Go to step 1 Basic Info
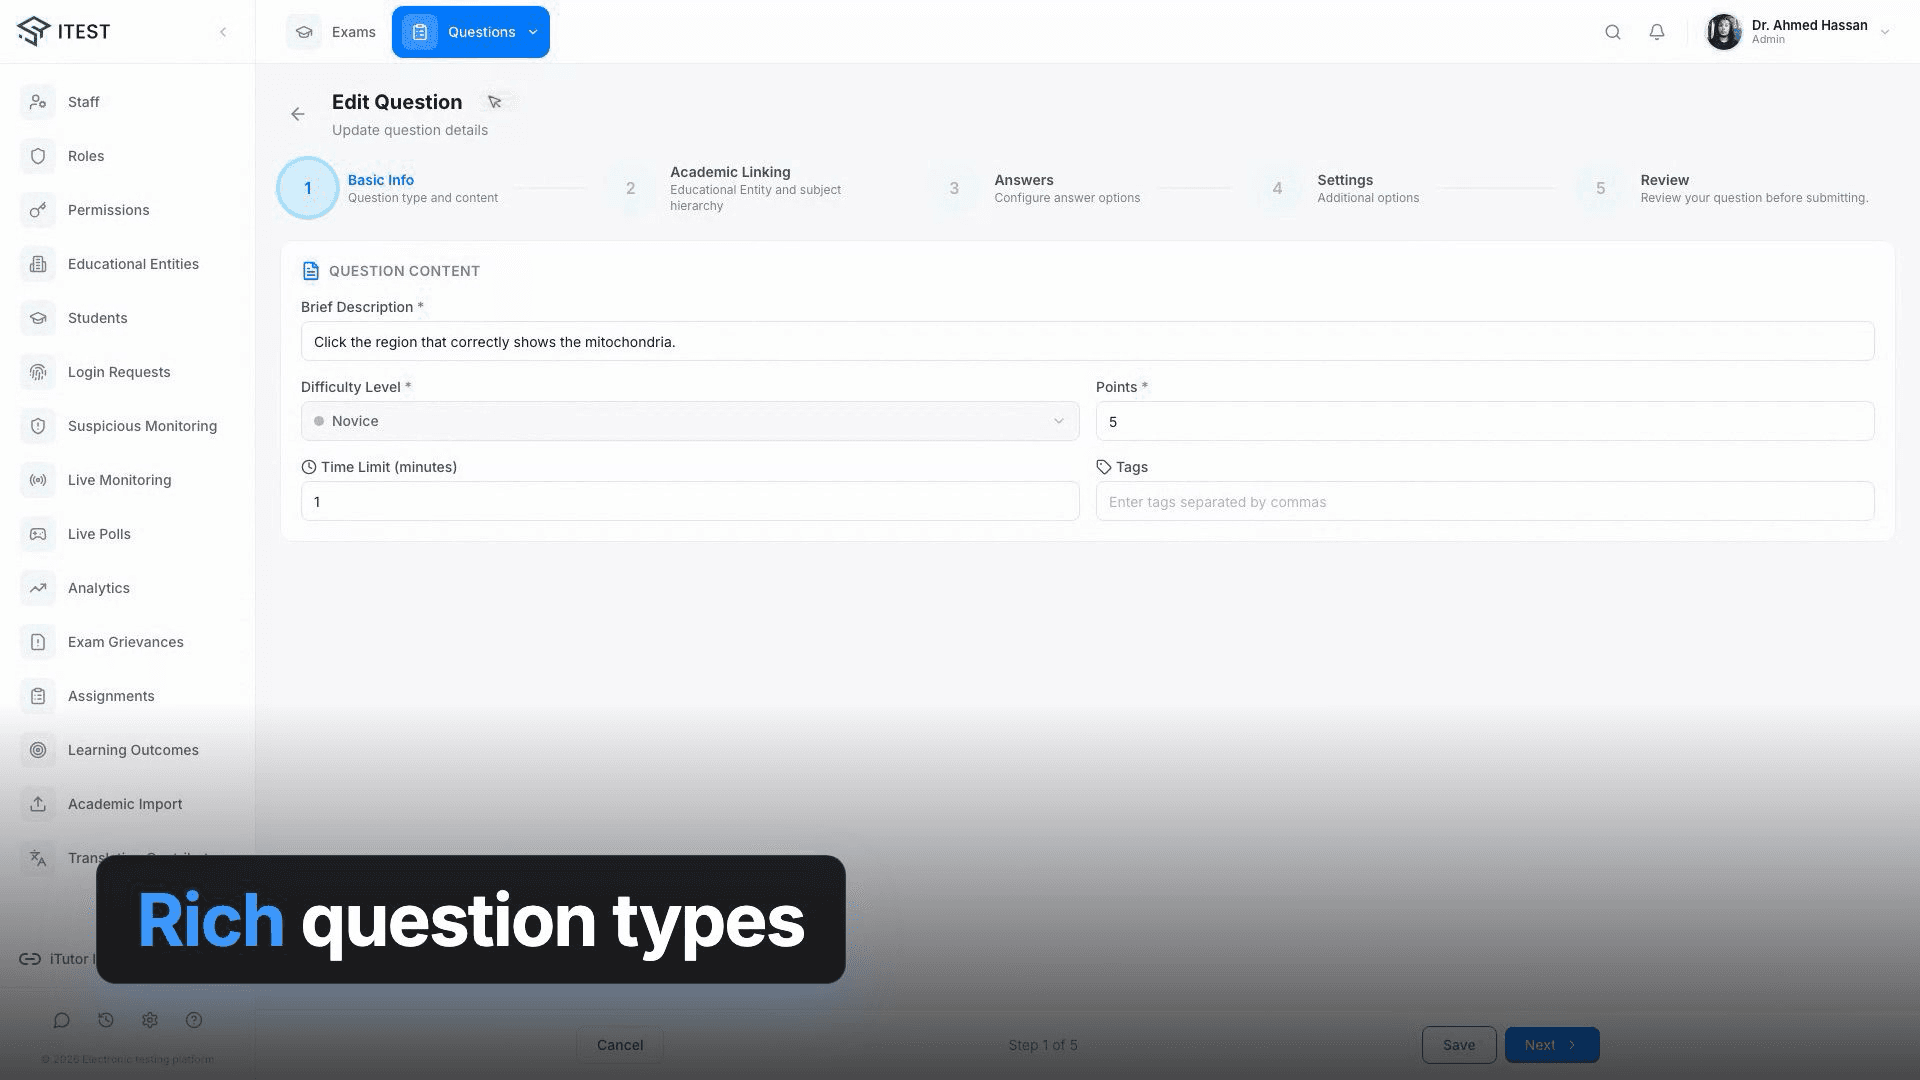The image size is (1920, 1080). click(390, 188)
